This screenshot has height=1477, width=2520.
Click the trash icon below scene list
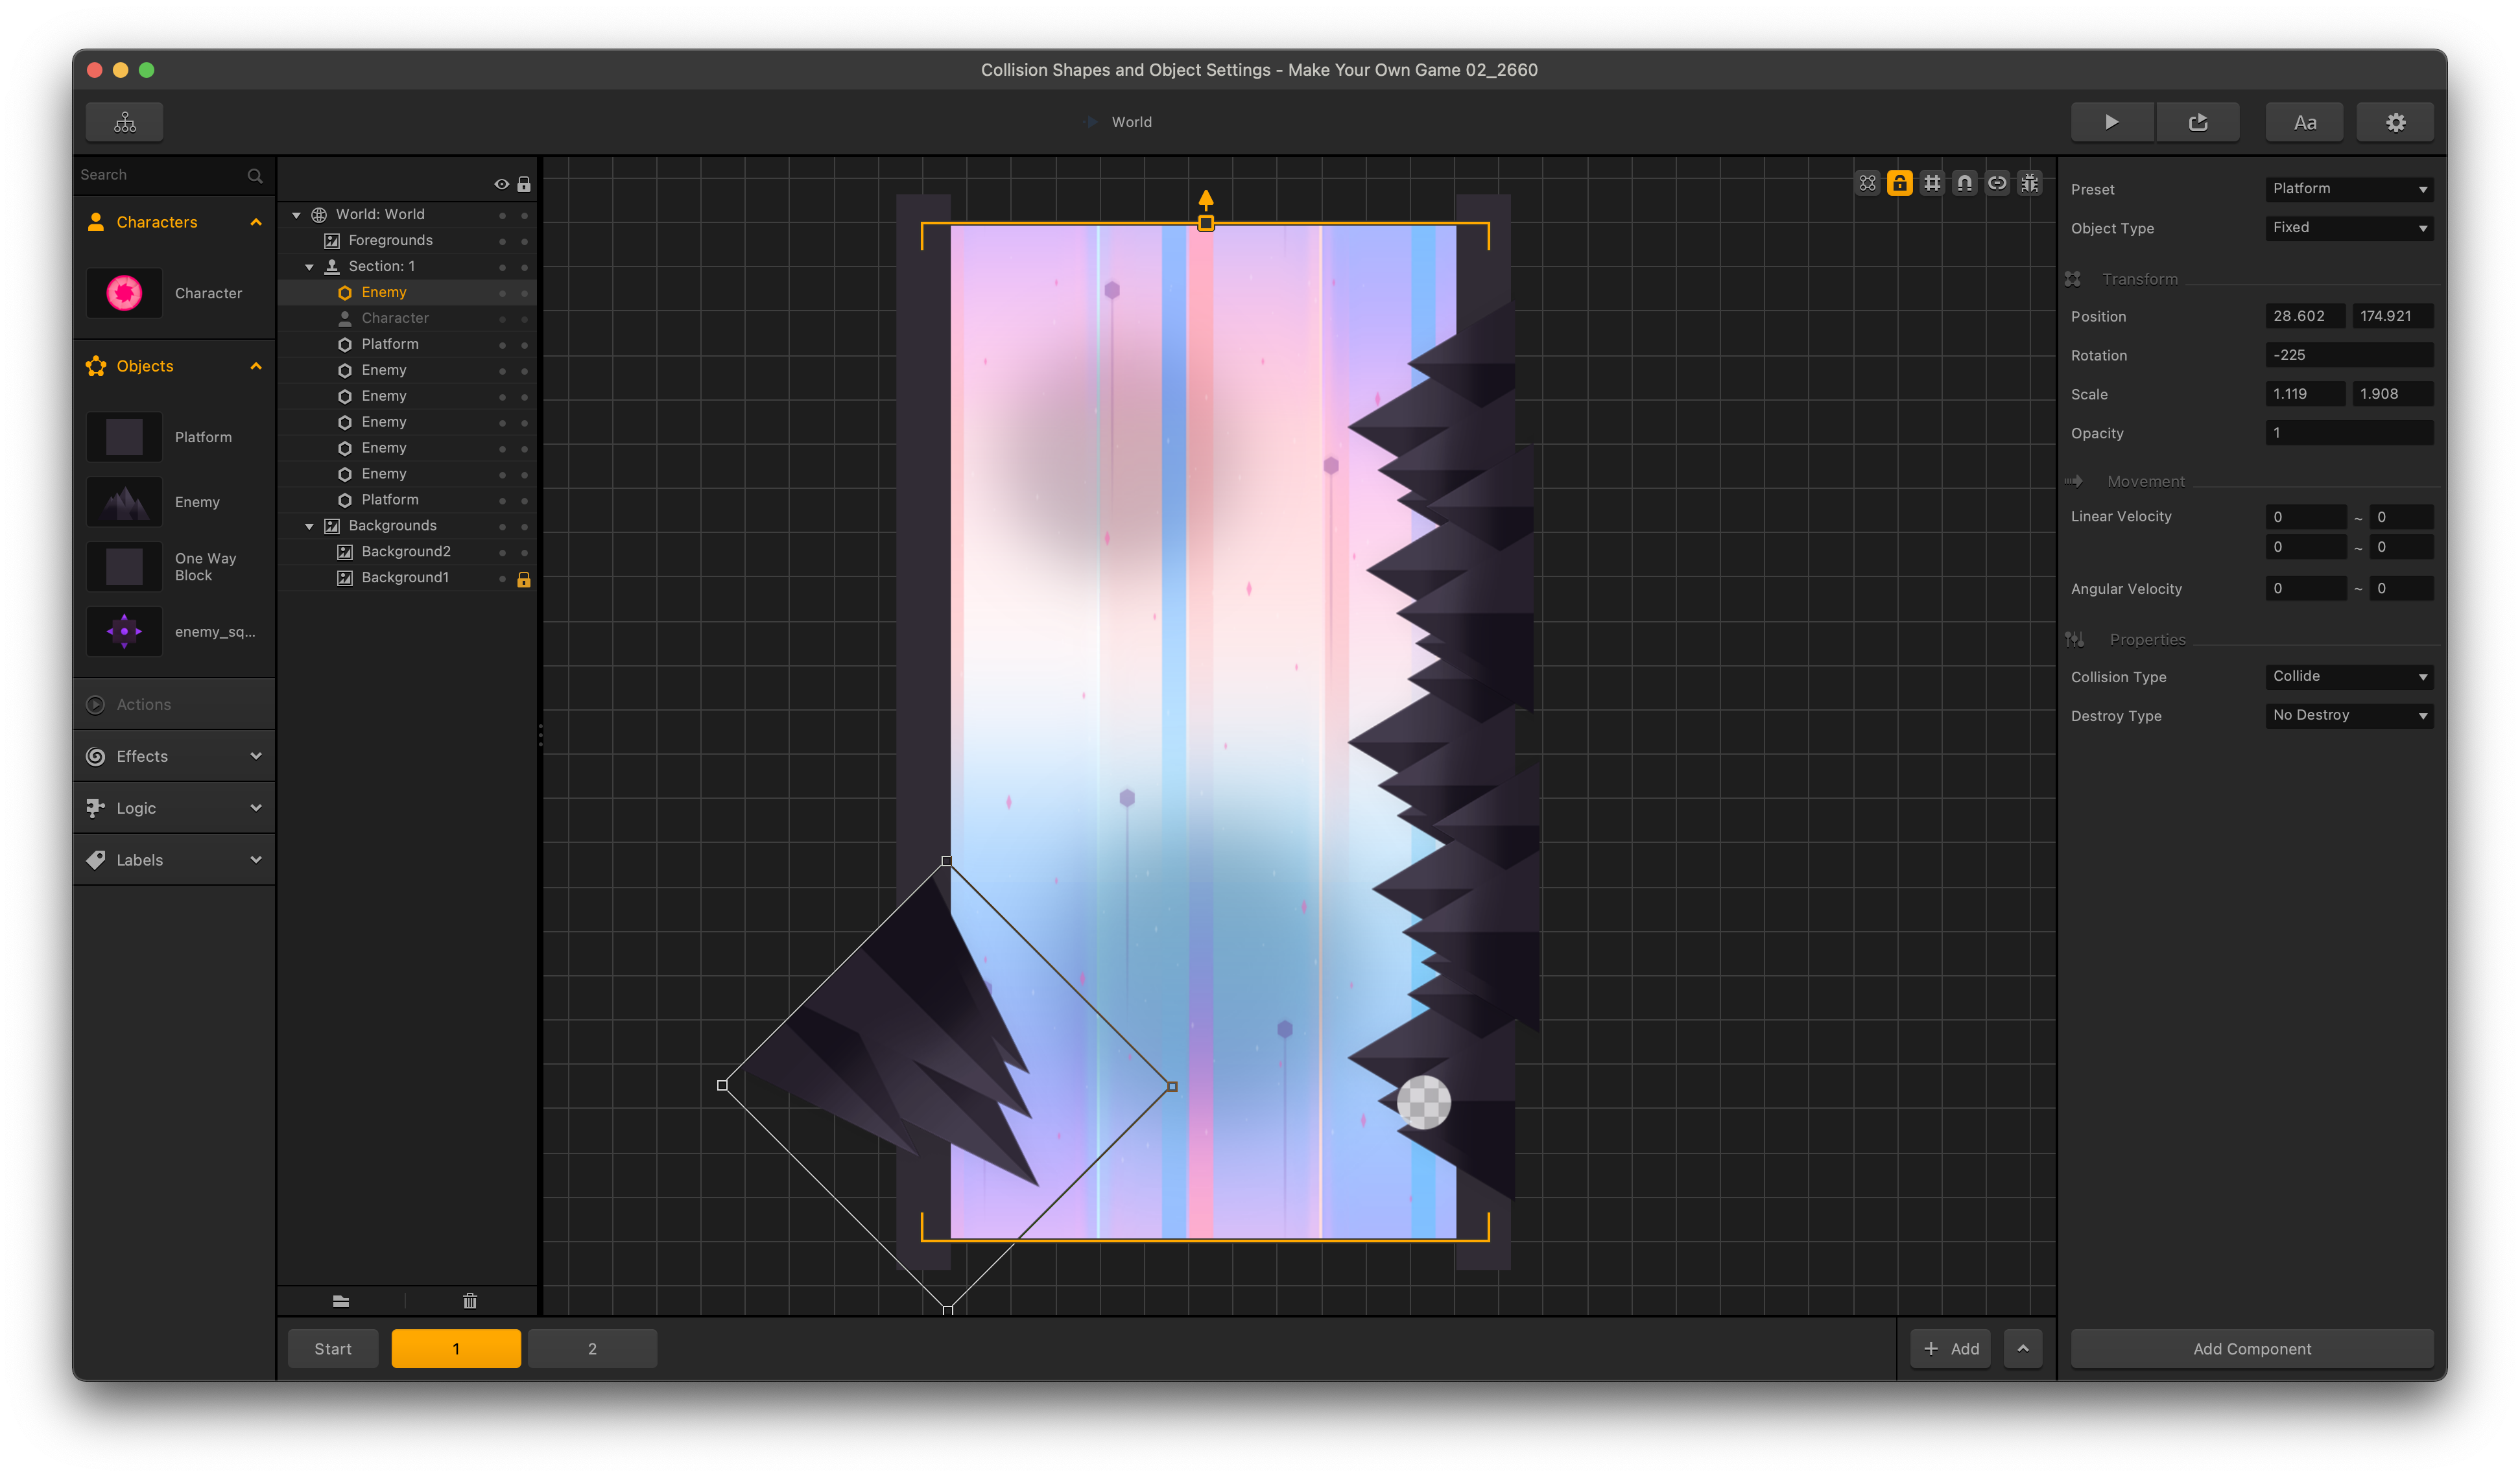pos(470,1301)
